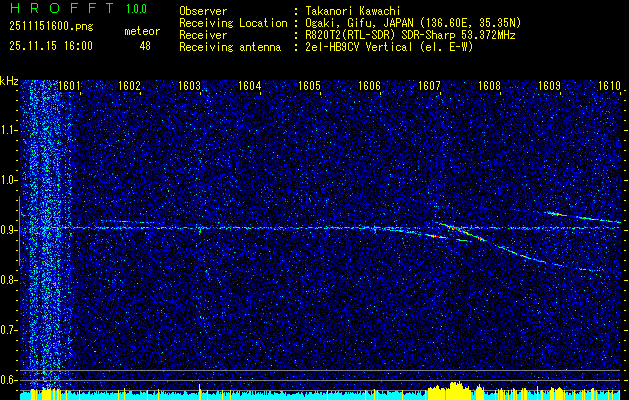Click the 1.0 frequency axis label
This screenshot has height=400, width=629.
[x=8, y=181]
